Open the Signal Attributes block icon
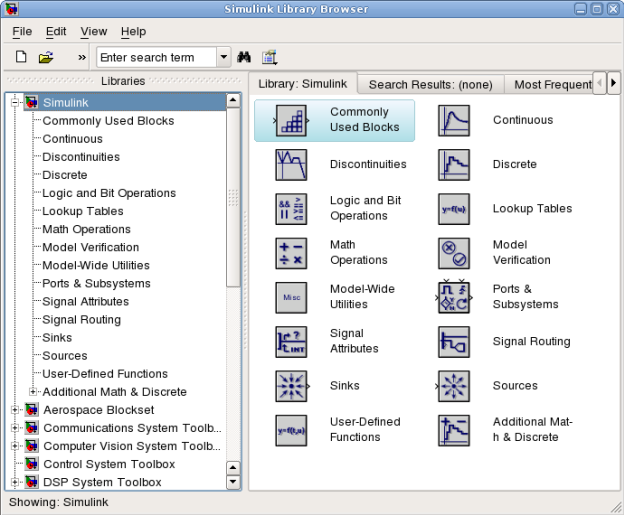The width and height of the screenshot is (624, 515). pos(291,342)
